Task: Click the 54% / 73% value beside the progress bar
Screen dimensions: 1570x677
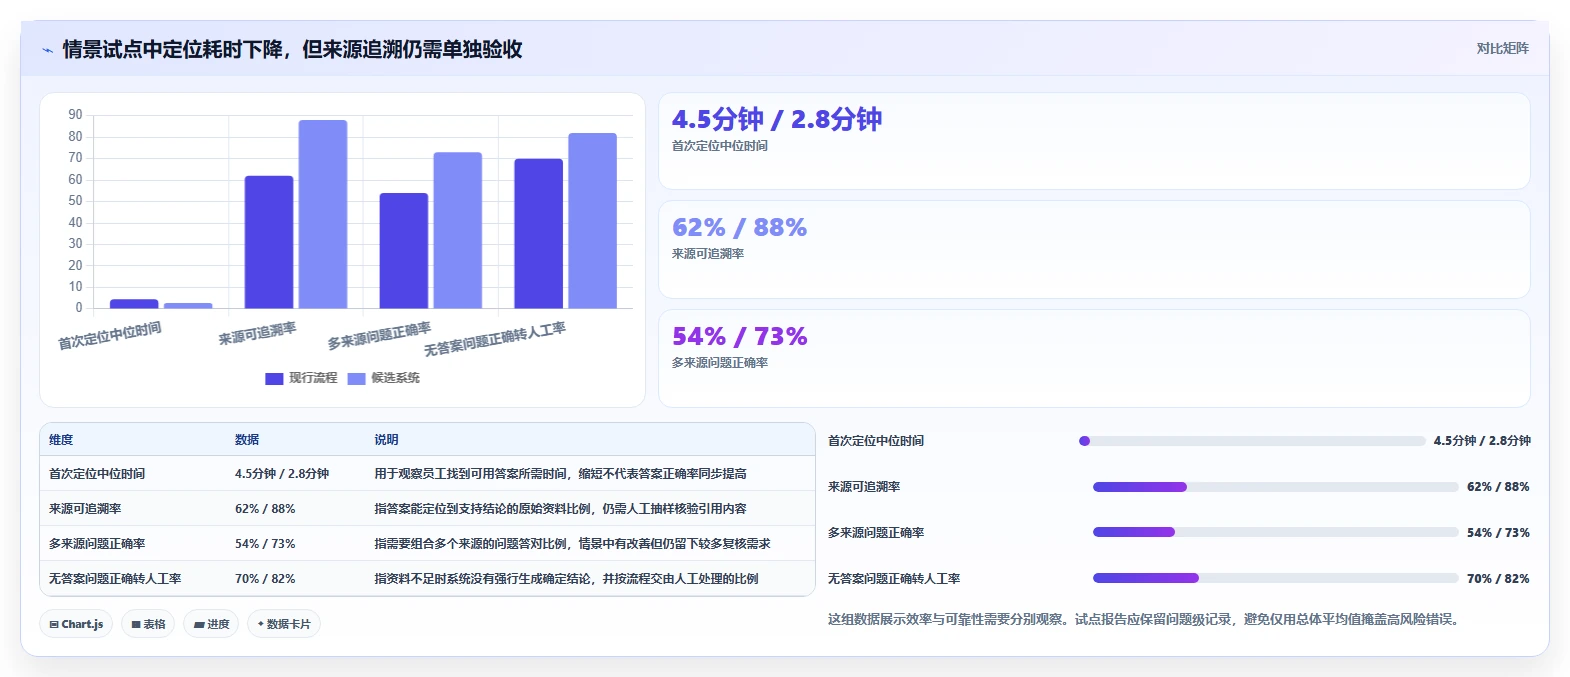Action: click(x=1498, y=533)
